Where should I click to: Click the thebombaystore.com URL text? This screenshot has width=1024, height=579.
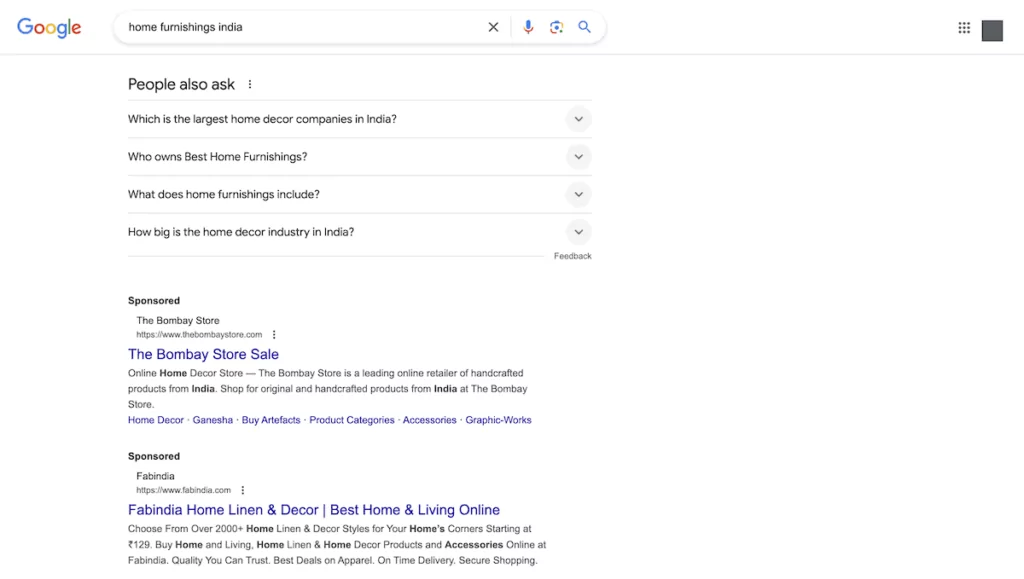click(199, 334)
